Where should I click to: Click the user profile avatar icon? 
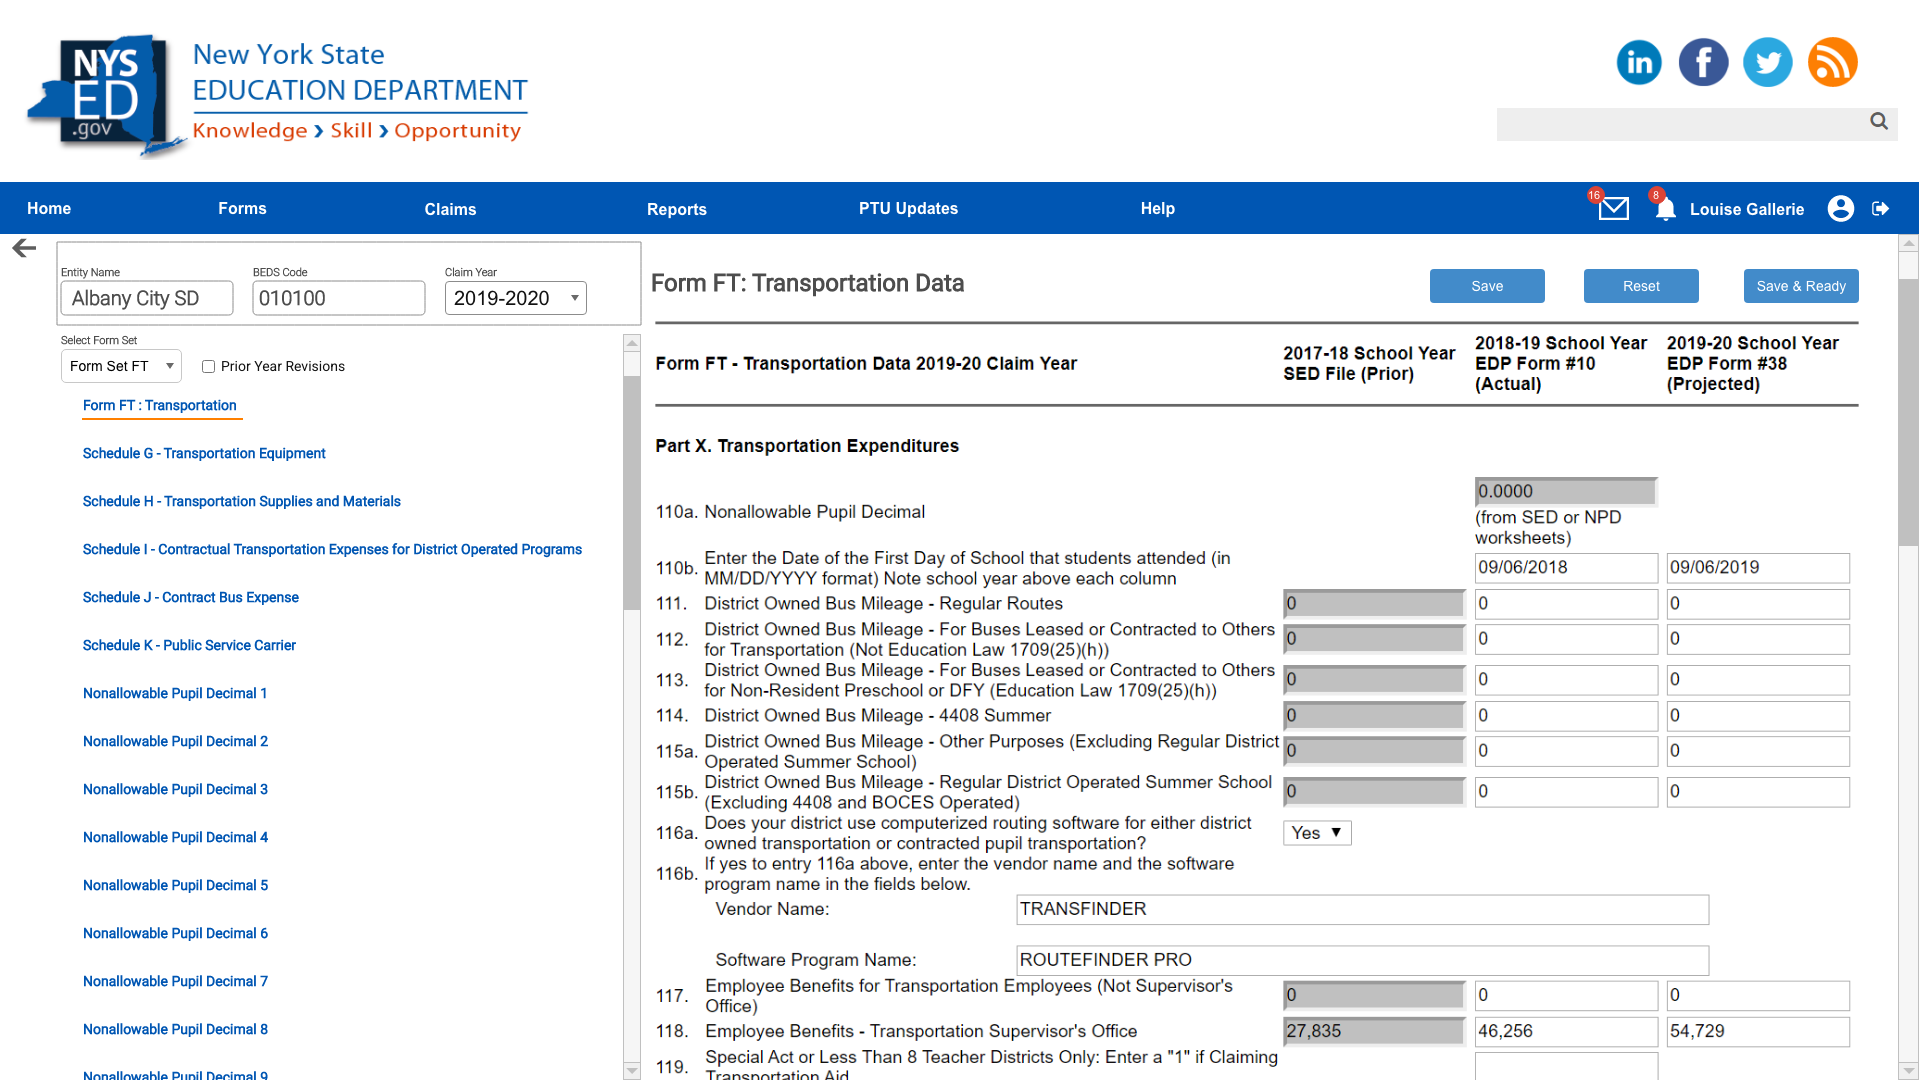coord(1840,208)
